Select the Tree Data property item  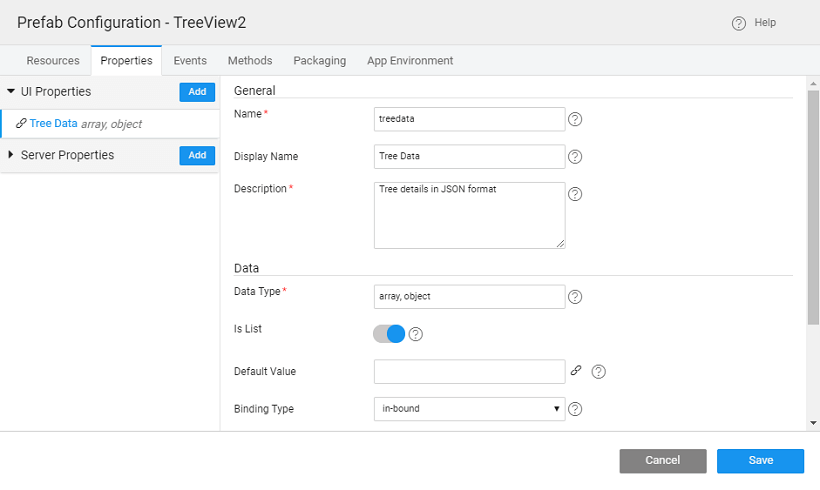coord(54,124)
